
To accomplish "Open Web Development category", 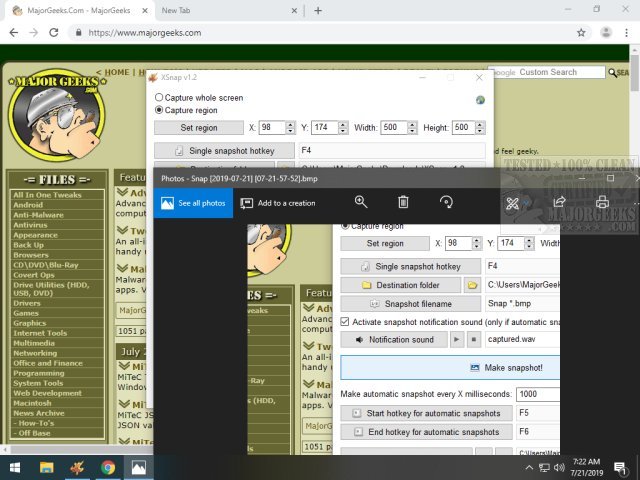I will click(47, 393).
